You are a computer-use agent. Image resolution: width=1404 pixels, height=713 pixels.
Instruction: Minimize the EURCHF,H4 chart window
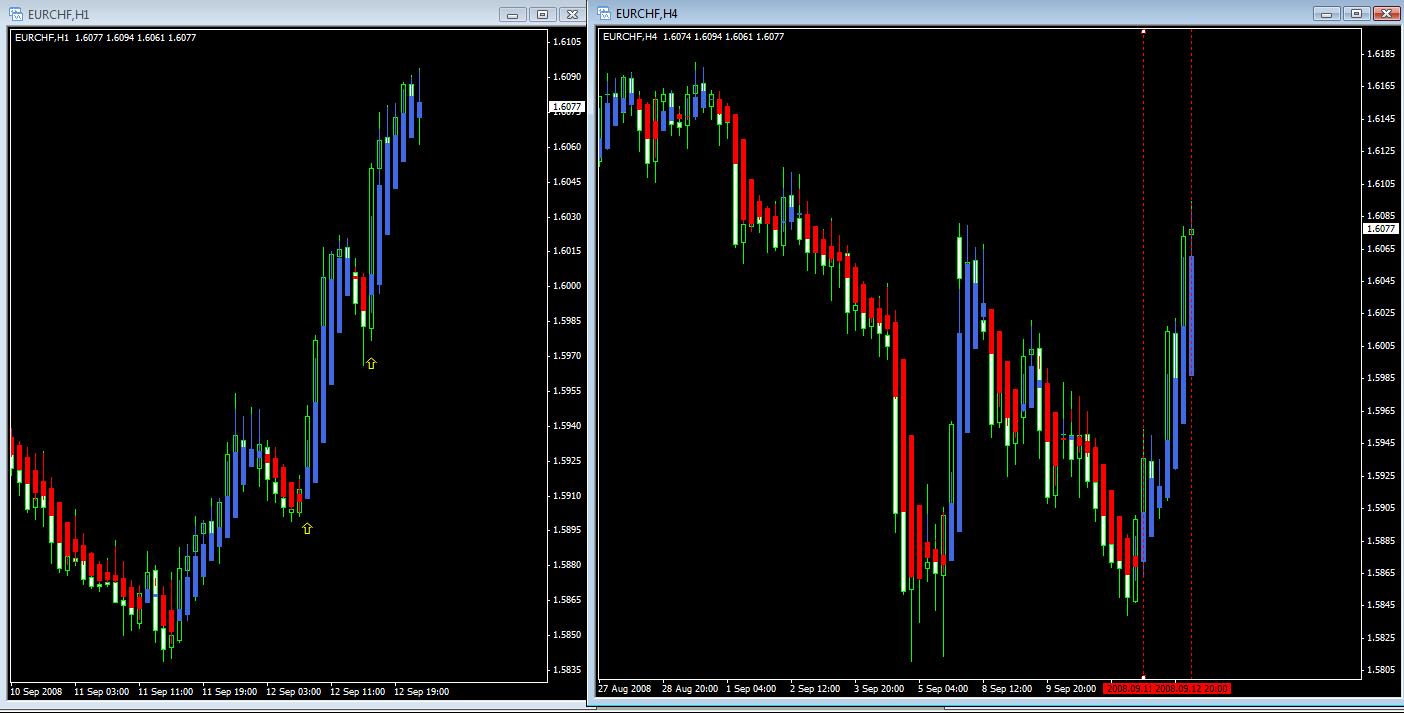1328,14
